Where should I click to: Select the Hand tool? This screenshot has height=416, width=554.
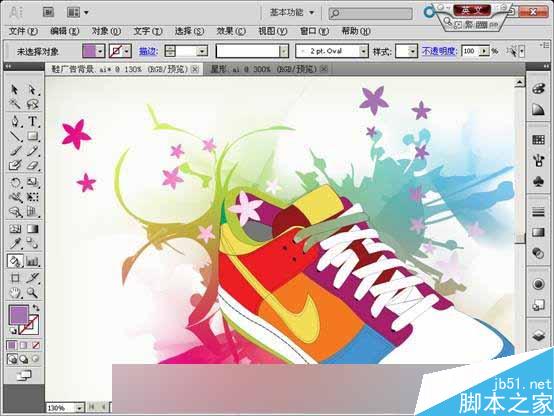15,293
